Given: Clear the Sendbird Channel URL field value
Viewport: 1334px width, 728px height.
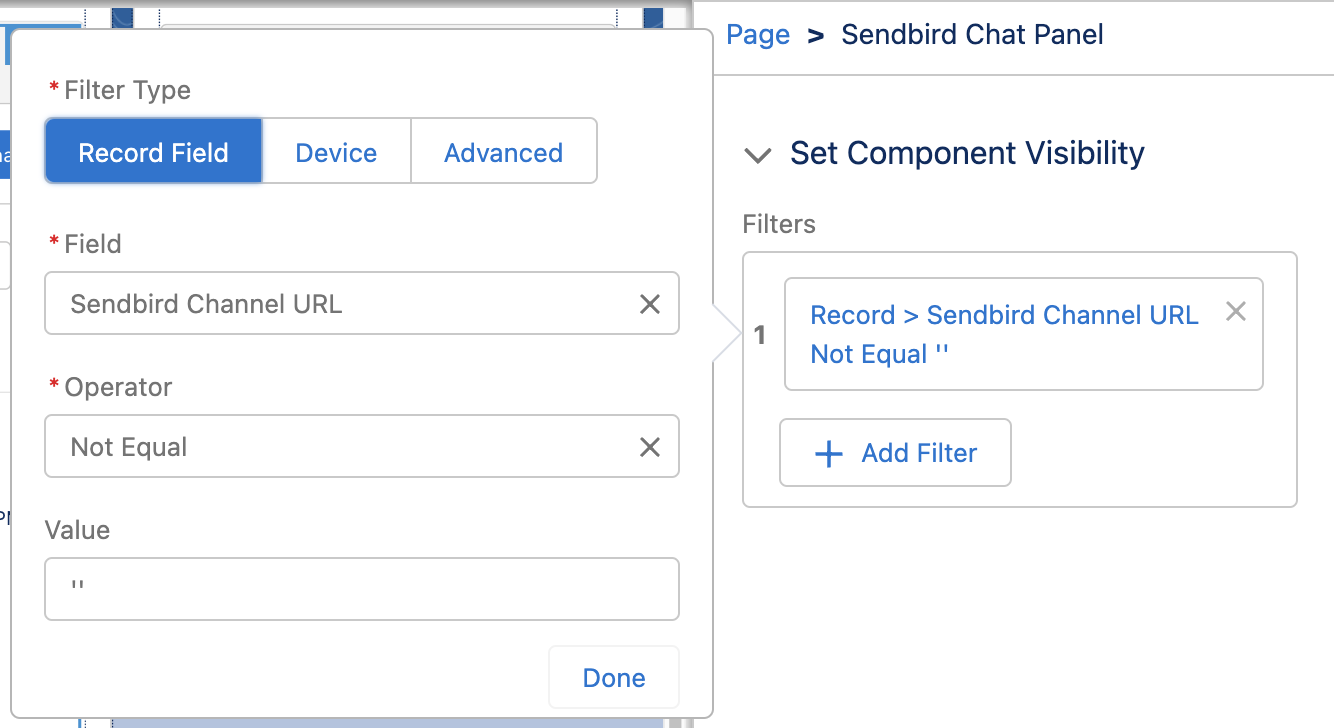Looking at the screenshot, I should click(x=650, y=304).
